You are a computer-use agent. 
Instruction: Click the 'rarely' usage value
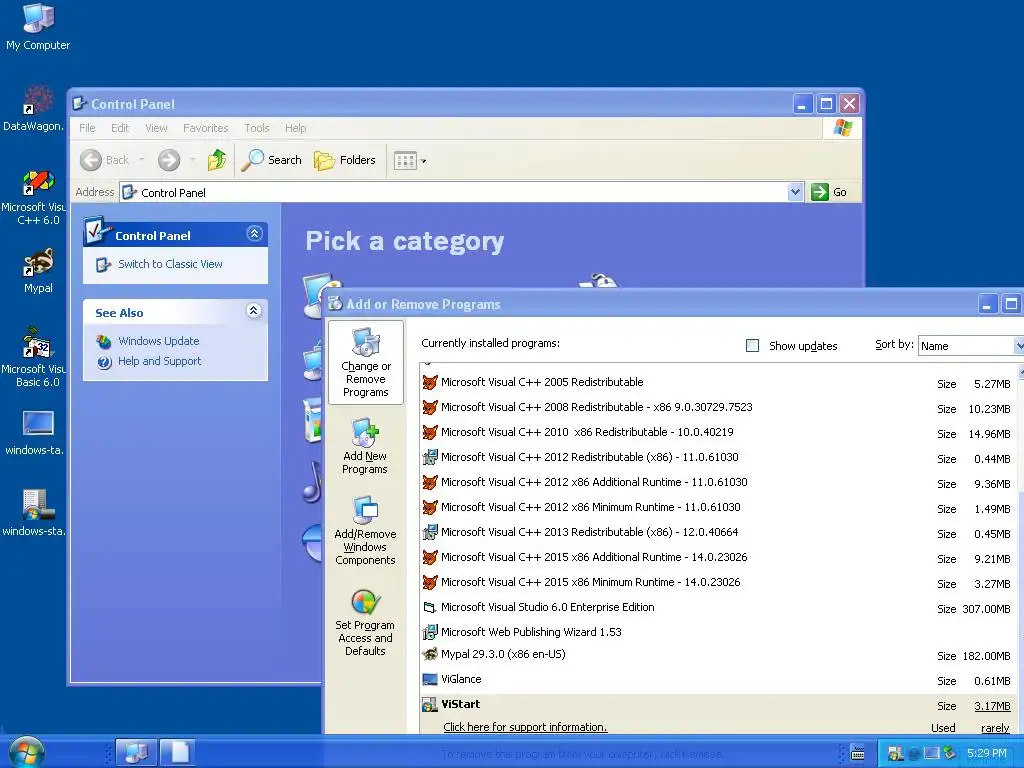pos(995,728)
